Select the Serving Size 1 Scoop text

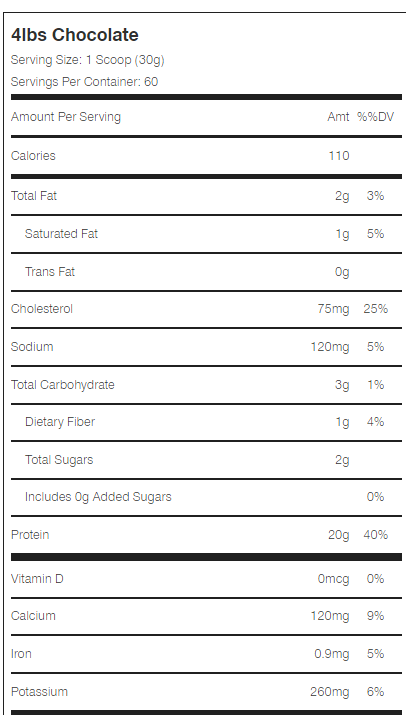click(x=88, y=60)
